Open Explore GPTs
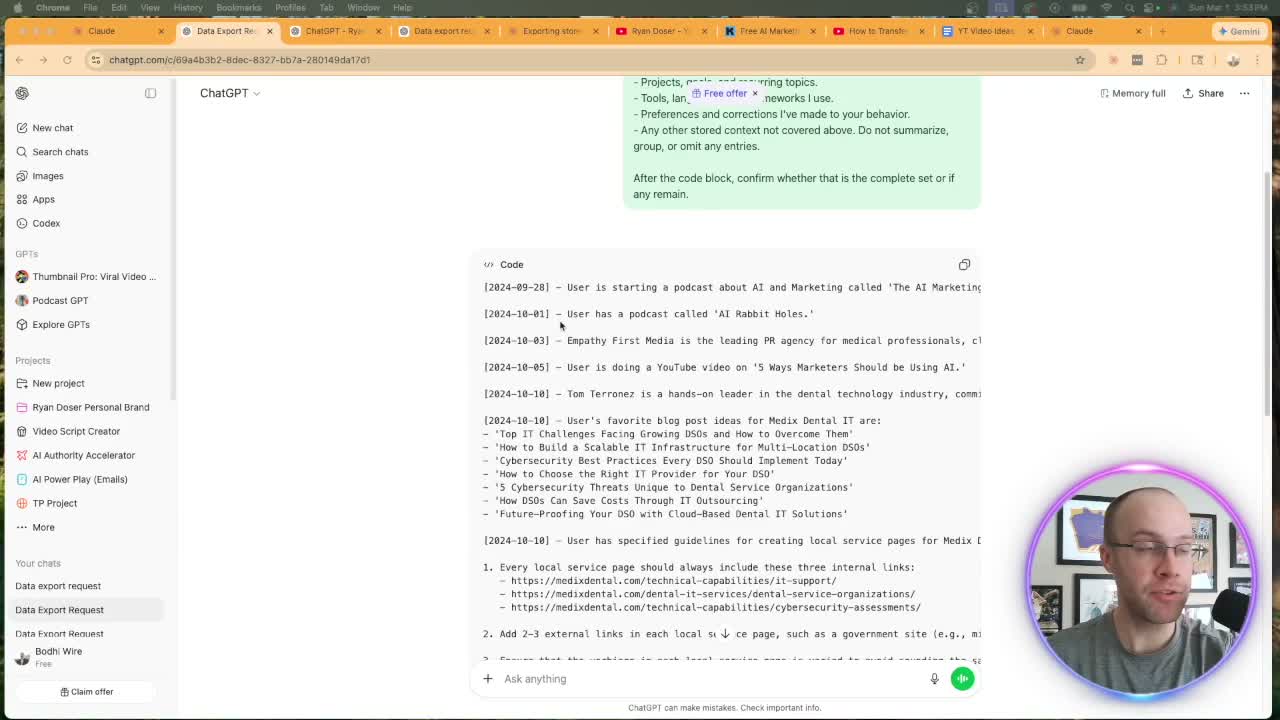Image resolution: width=1280 pixels, height=720 pixels. click(x=61, y=324)
